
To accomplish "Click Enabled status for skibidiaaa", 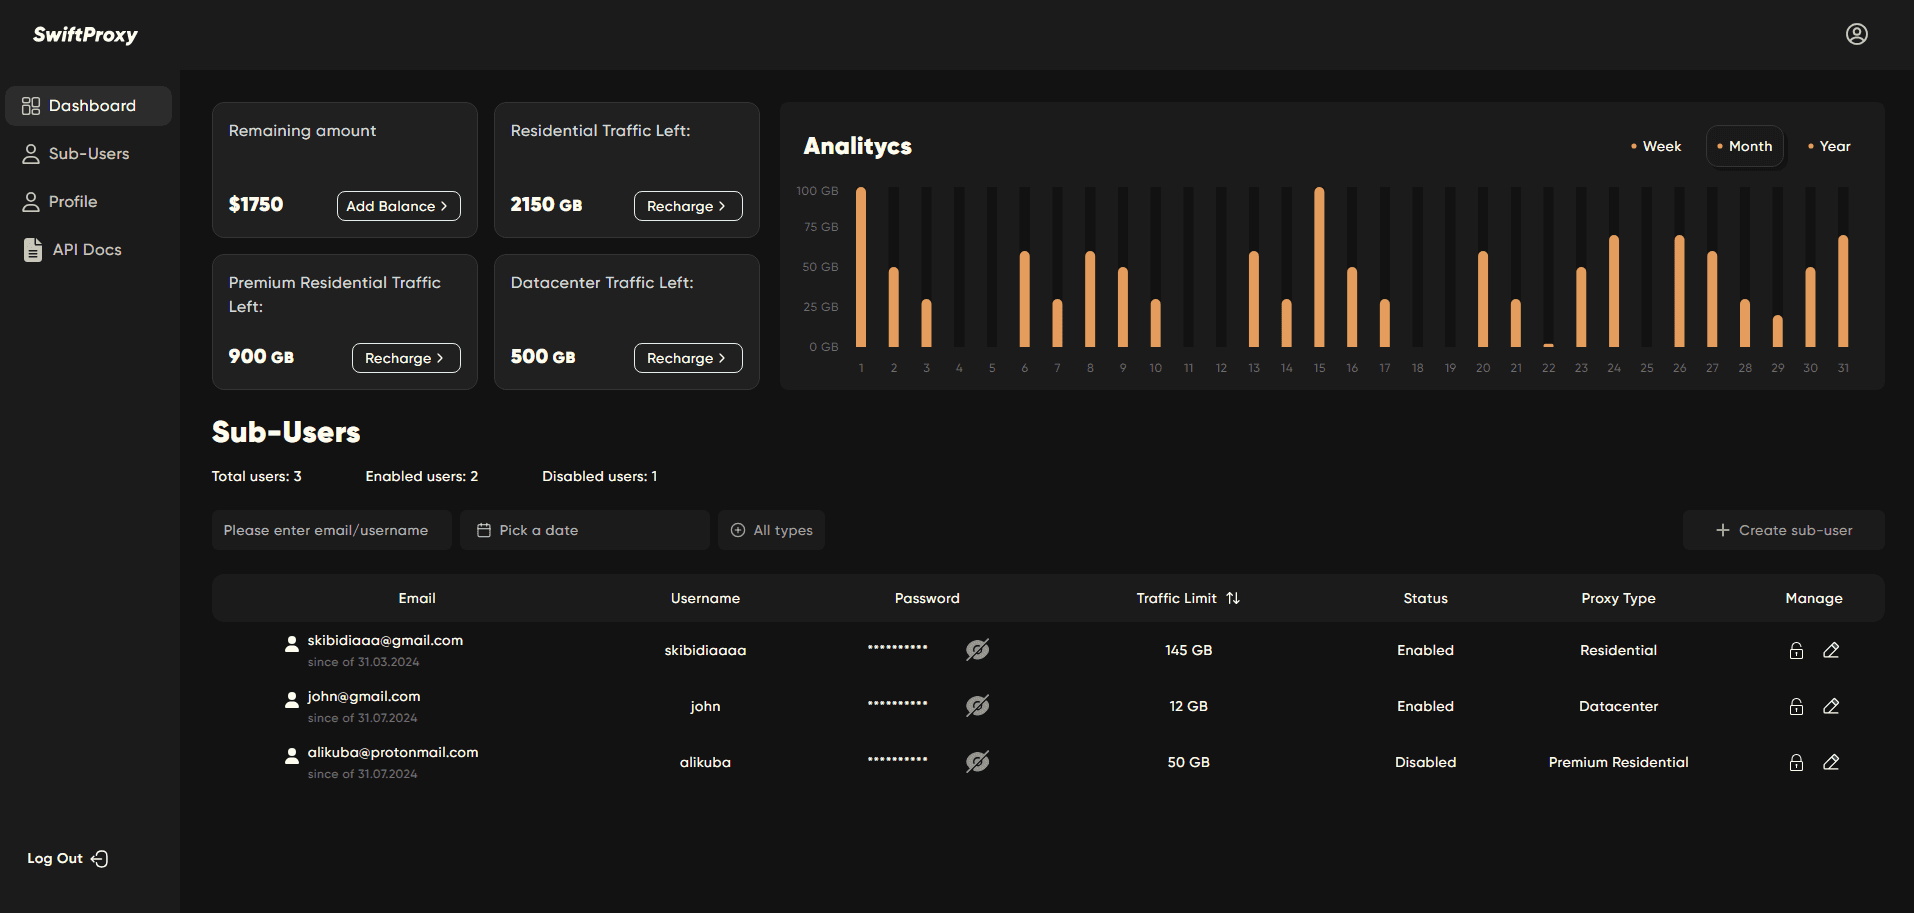I will [x=1425, y=650].
